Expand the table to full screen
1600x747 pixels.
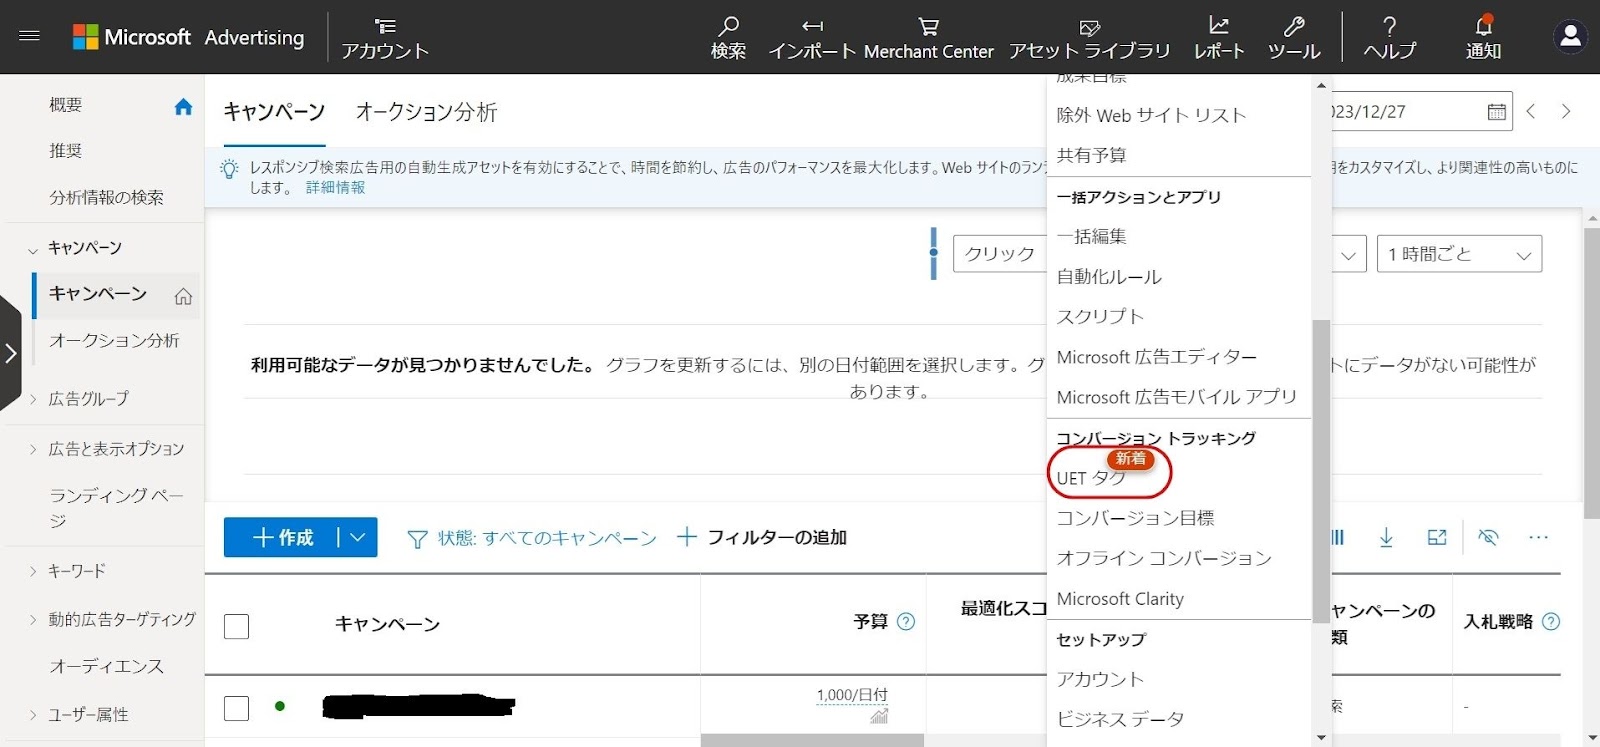tap(1437, 538)
